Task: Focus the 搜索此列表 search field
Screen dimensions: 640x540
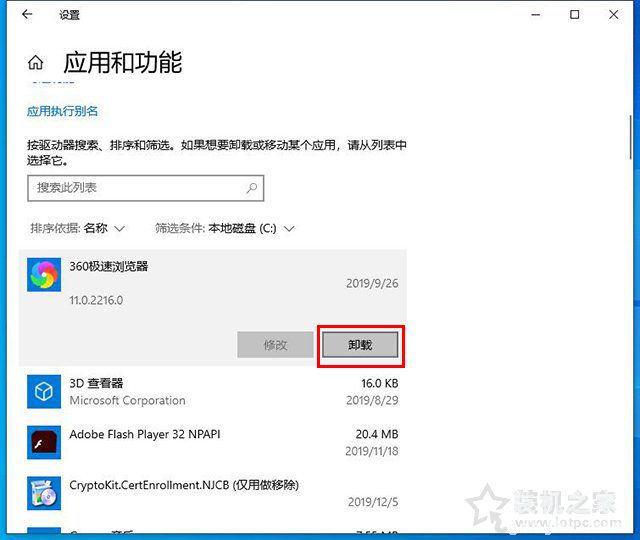Action: [x=146, y=188]
